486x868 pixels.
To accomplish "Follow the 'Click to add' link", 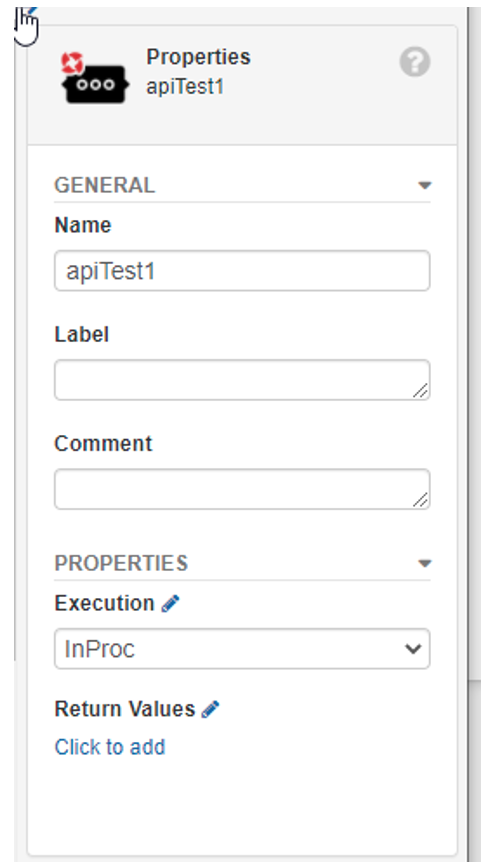I will point(110,747).
